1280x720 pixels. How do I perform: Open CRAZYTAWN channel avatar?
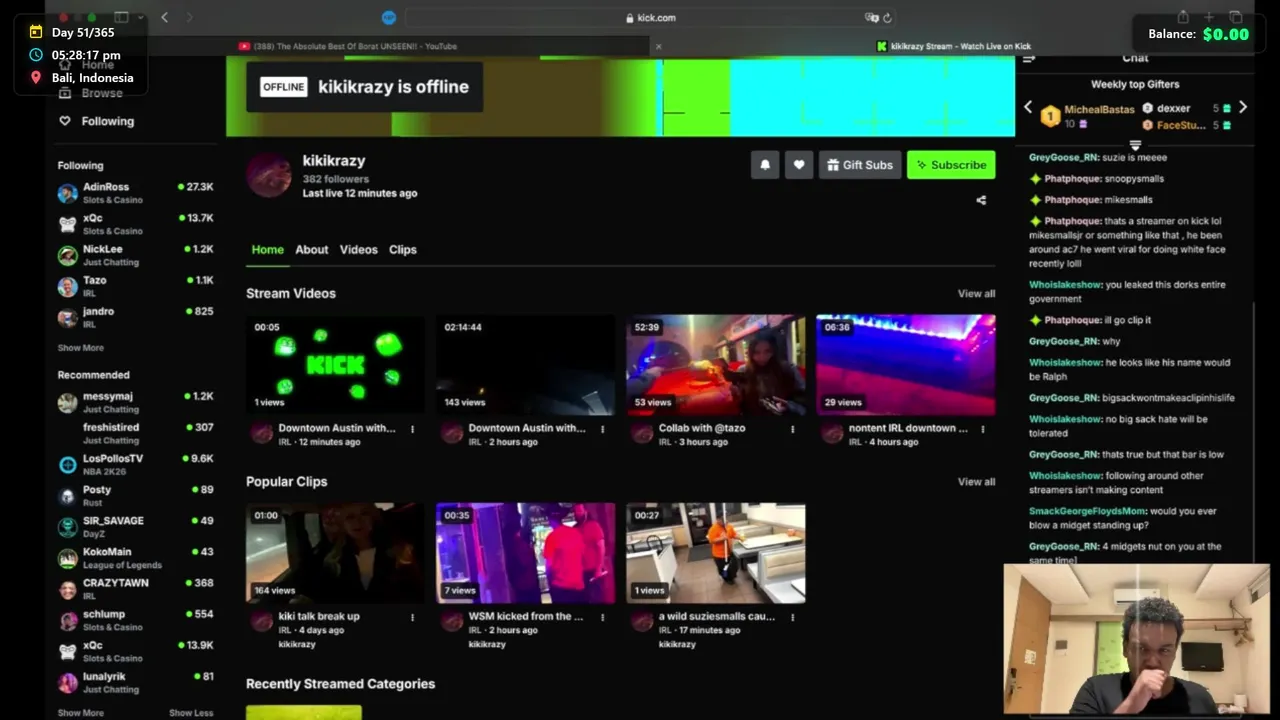(x=67, y=589)
